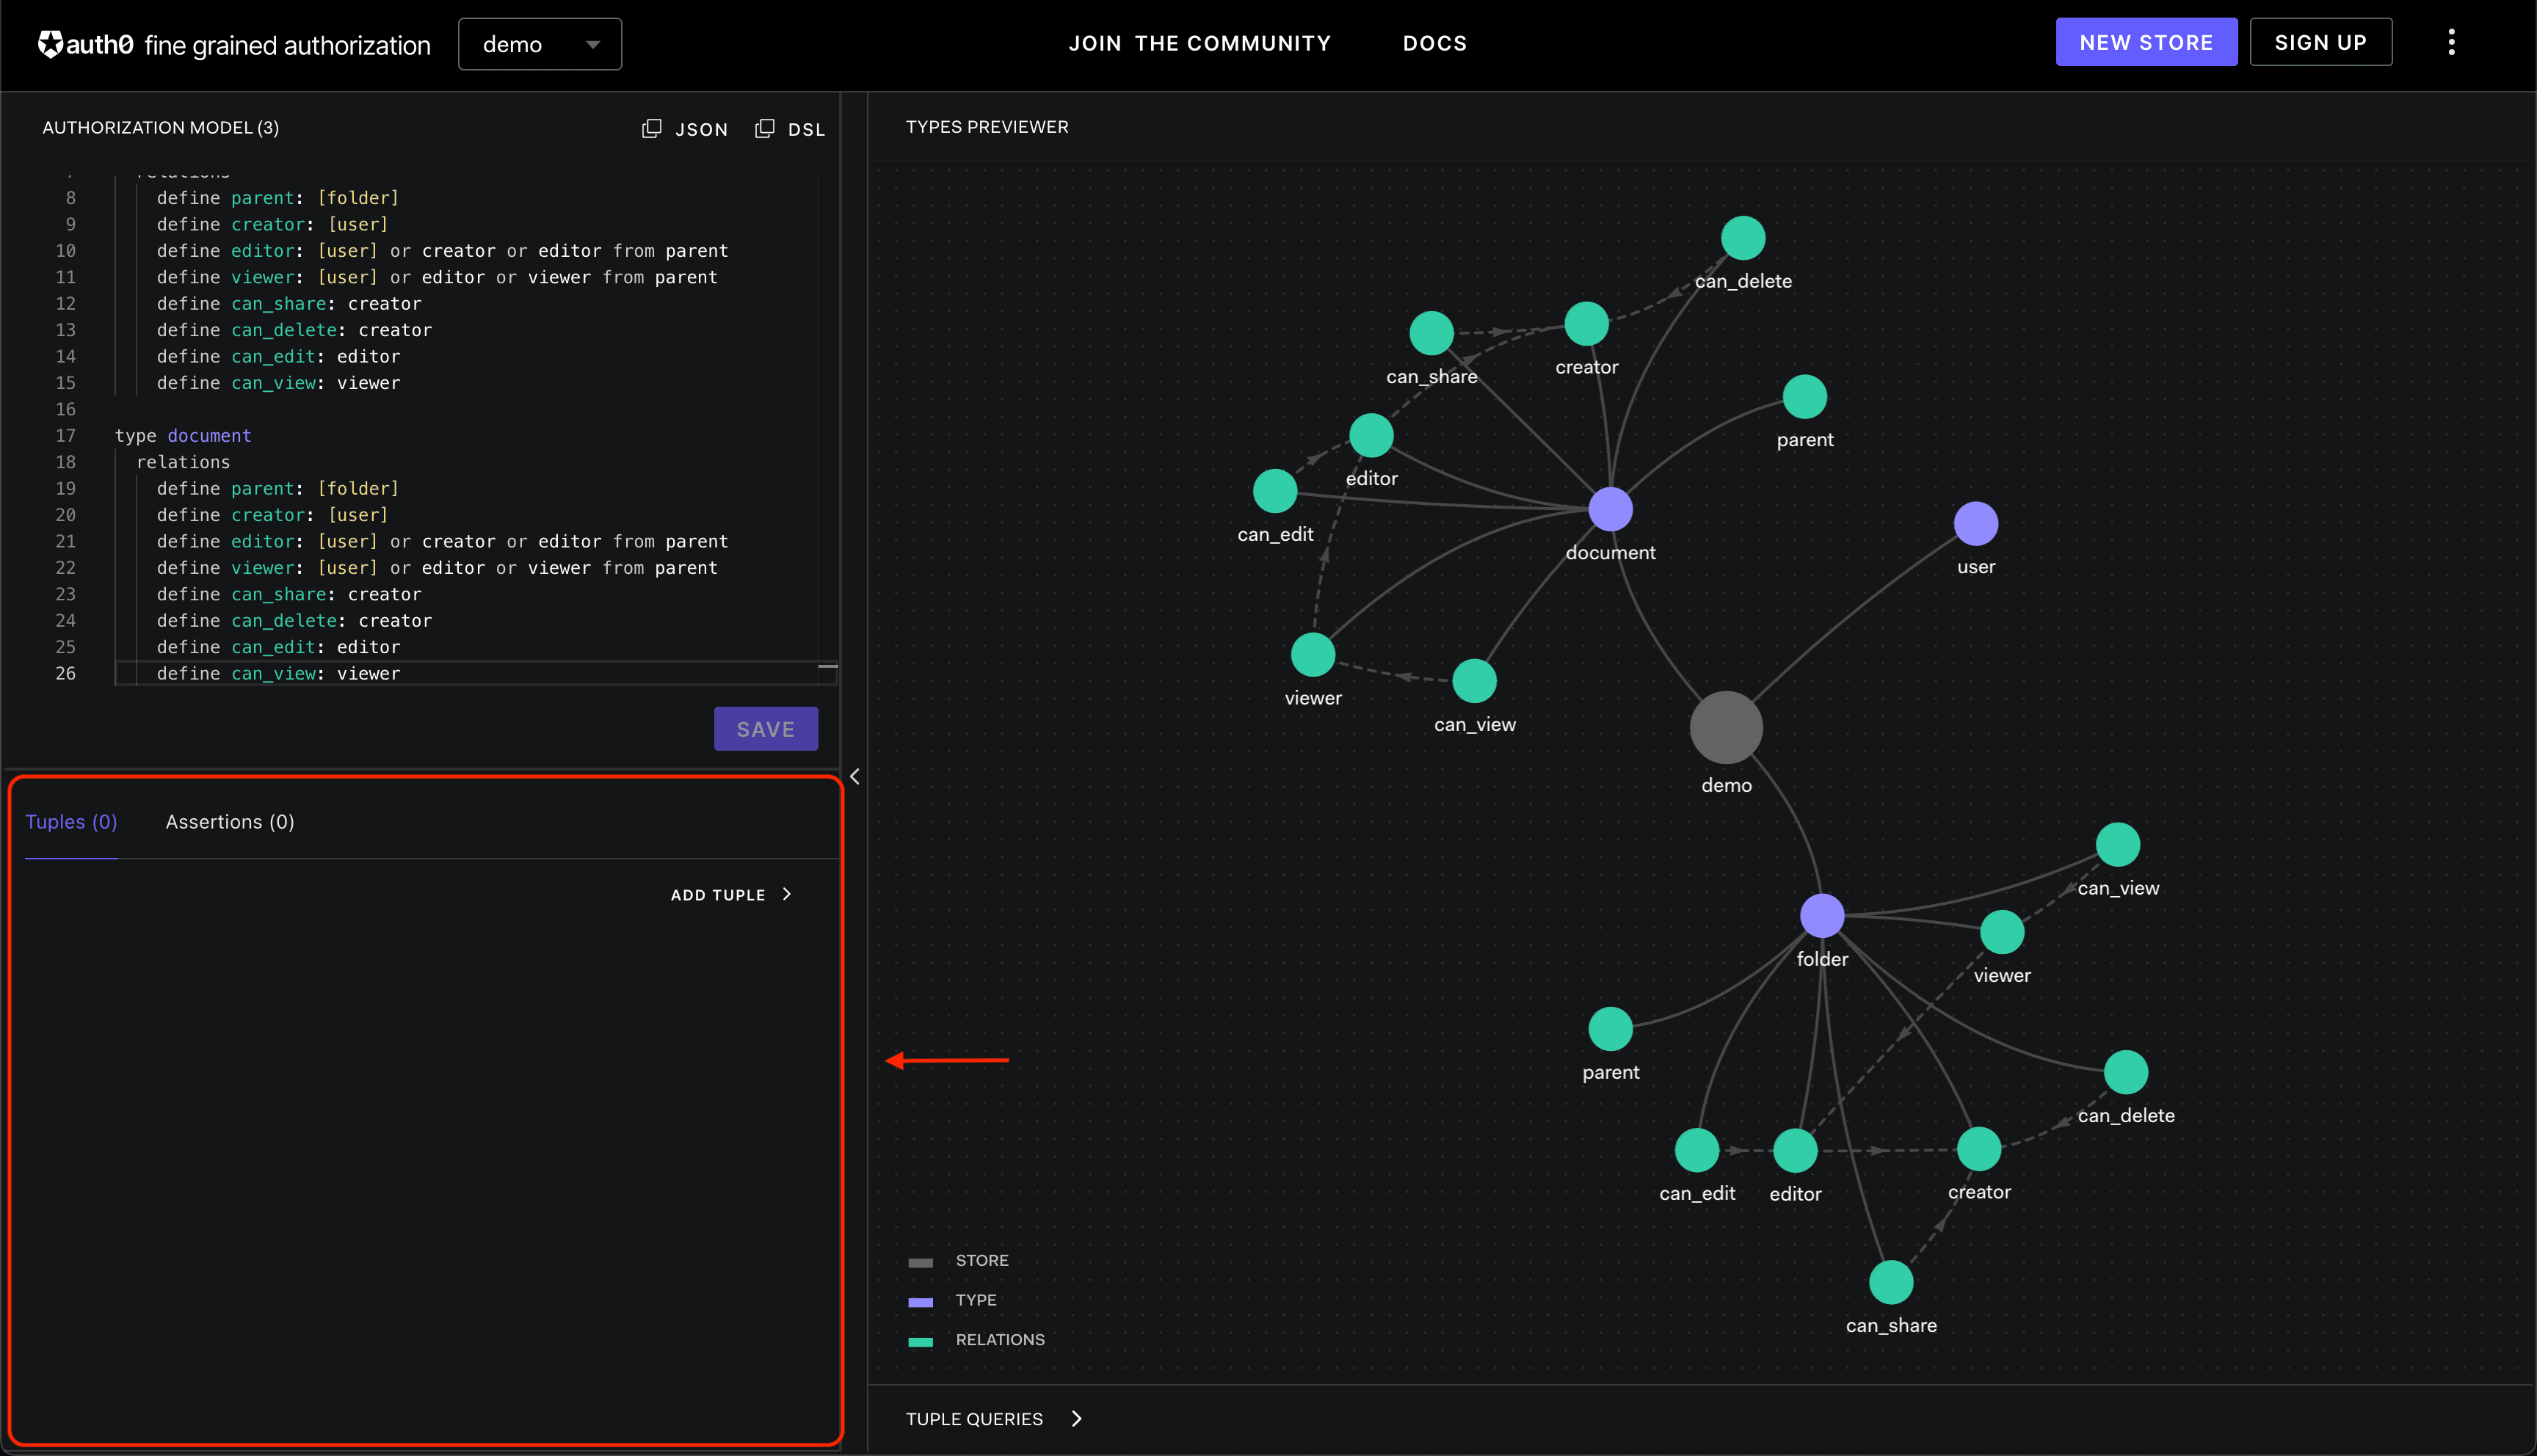The image size is (2537, 1456).
Task: Click the code editor minimap scrollbar
Action: tap(828, 430)
